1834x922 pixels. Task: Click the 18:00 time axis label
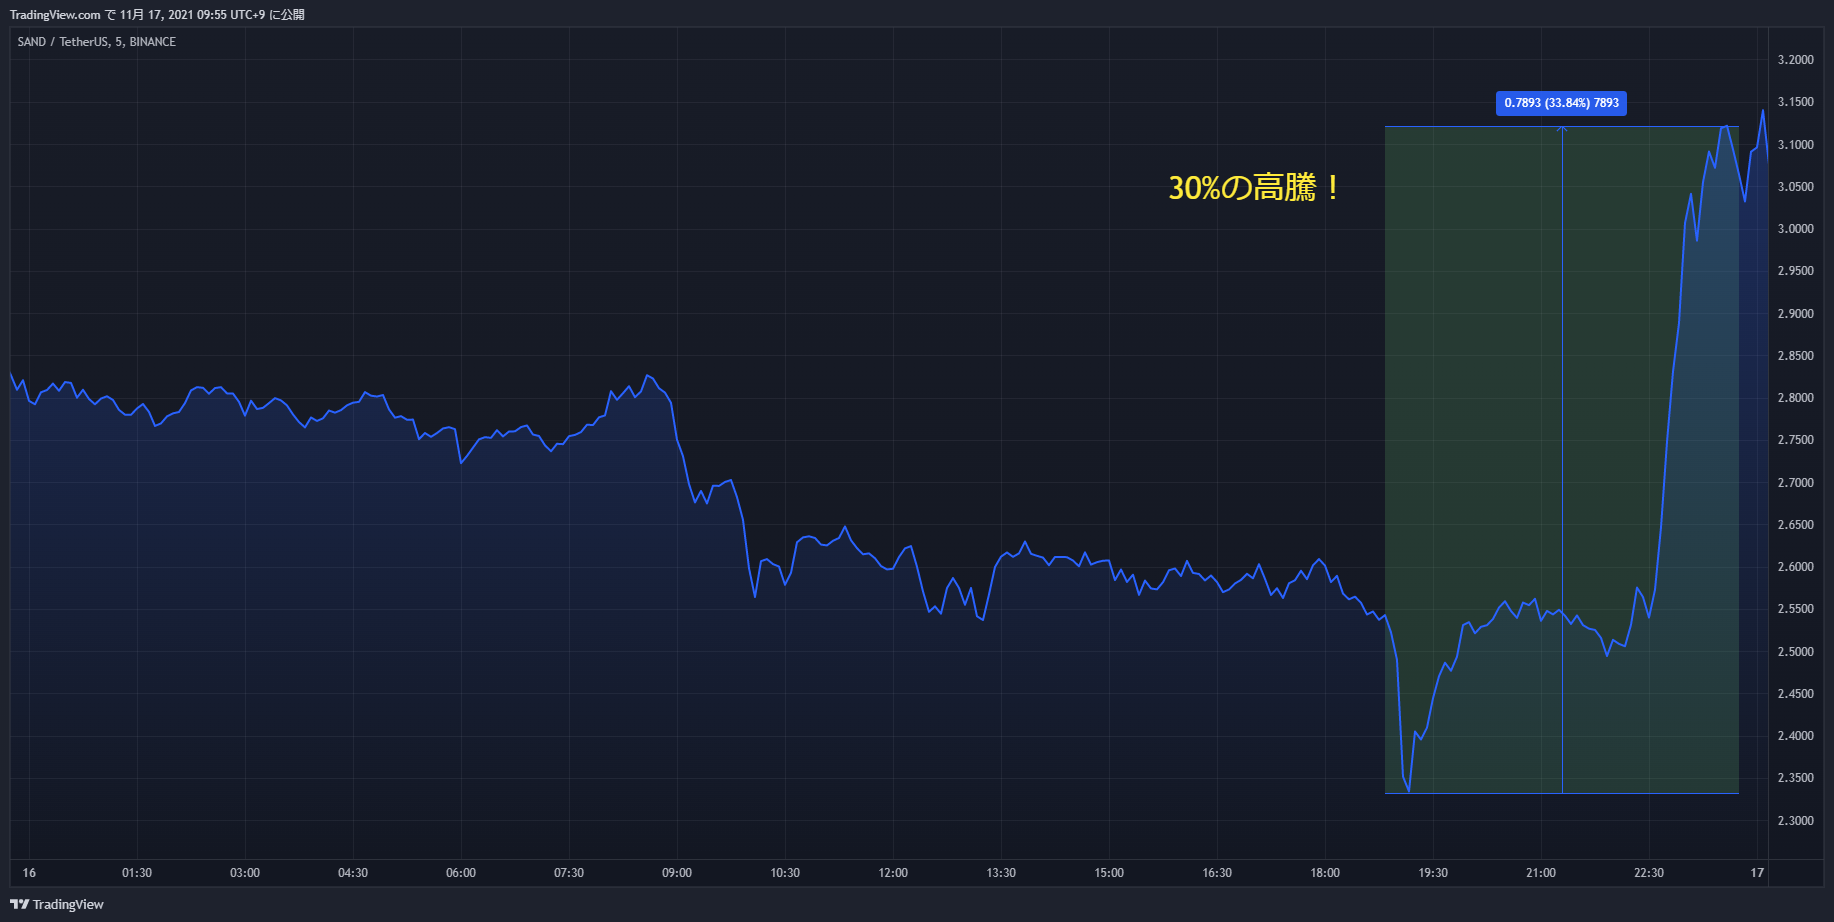click(1325, 873)
